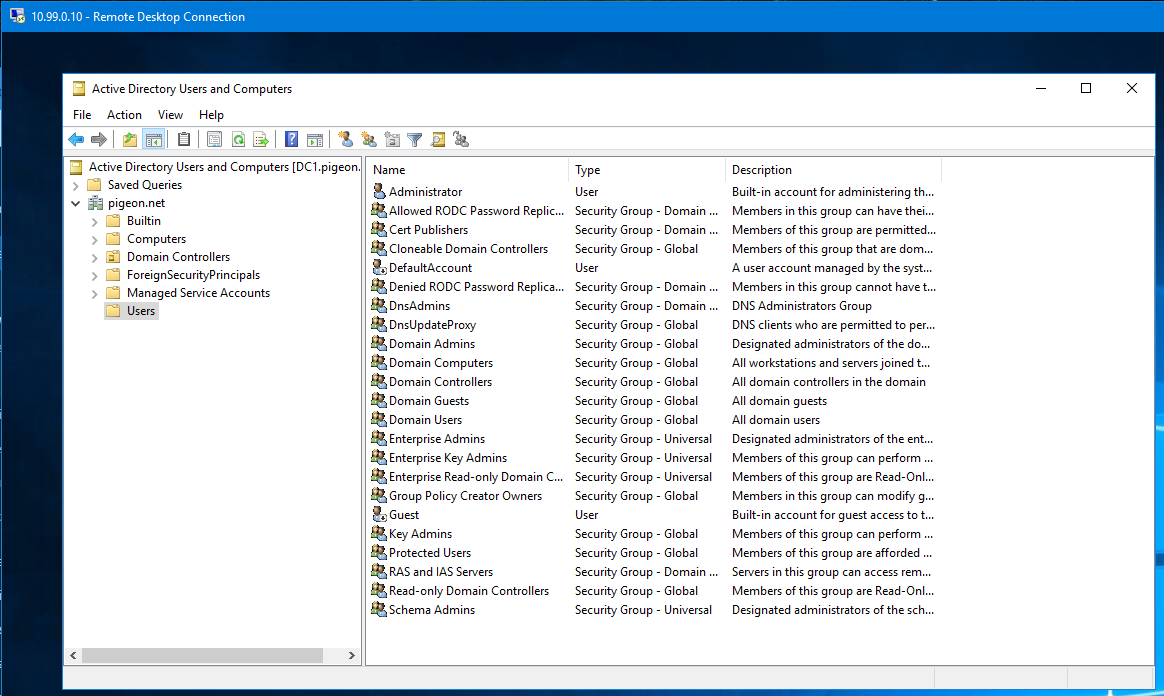Select the Enterprise Key Admins row
The width and height of the screenshot is (1164, 696).
(x=653, y=458)
